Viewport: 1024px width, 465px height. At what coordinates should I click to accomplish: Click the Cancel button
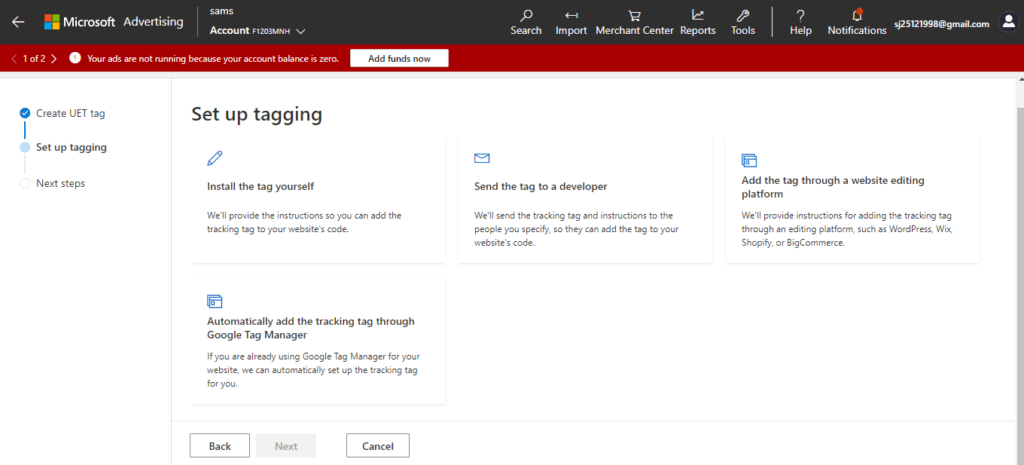click(x=377, y=446)
